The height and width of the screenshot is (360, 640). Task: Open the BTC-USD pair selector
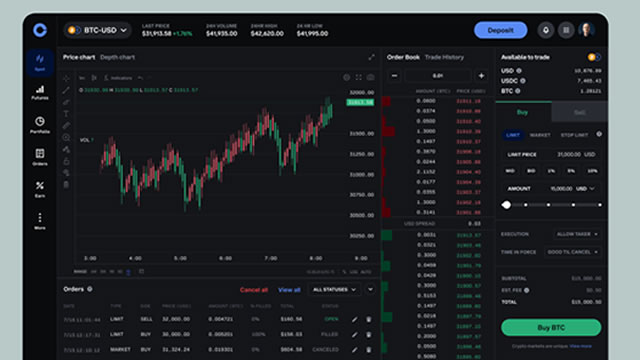pos(98,30)
